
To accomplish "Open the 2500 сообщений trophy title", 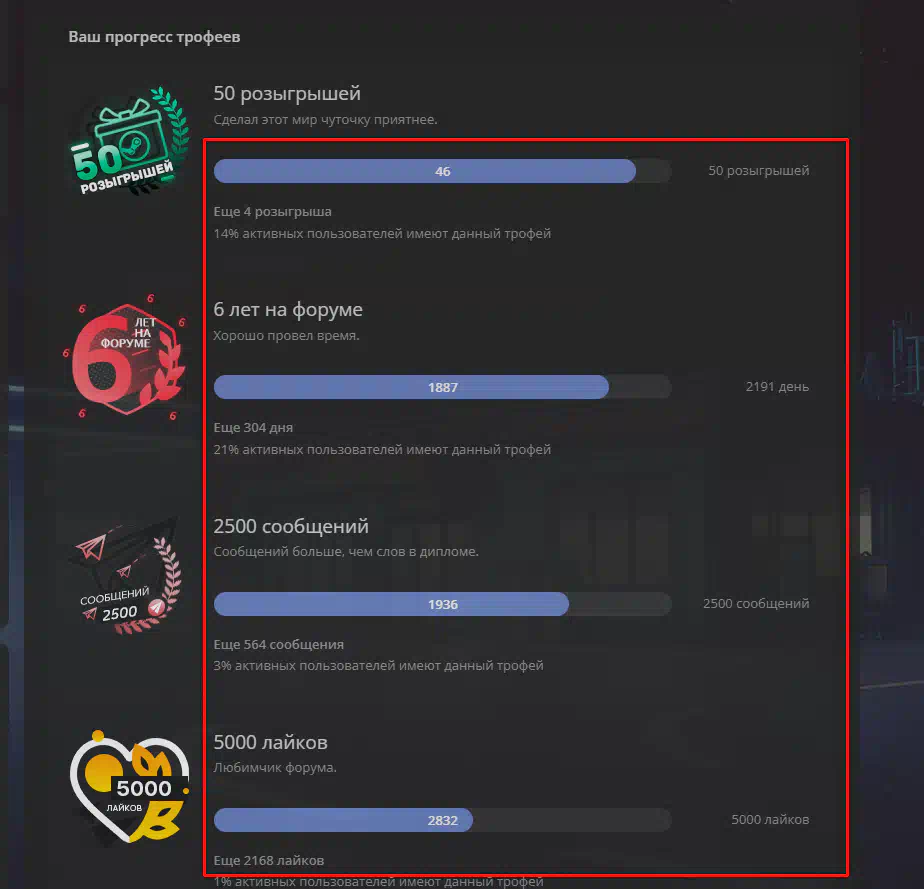I will pyautogui.click(x=291, y=526).
